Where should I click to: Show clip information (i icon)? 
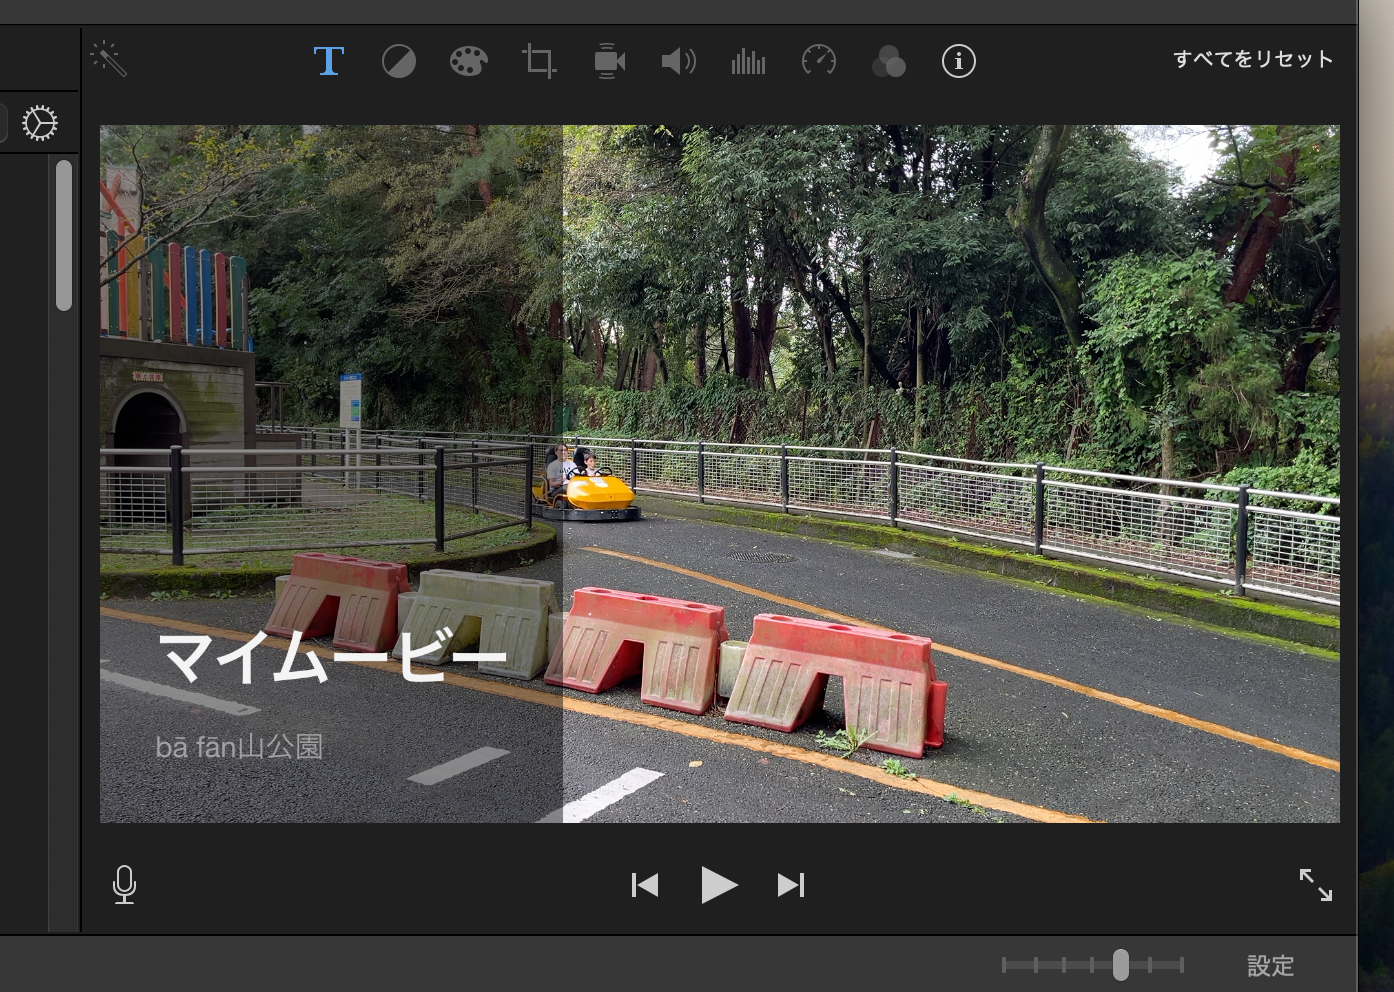point(958,62)
